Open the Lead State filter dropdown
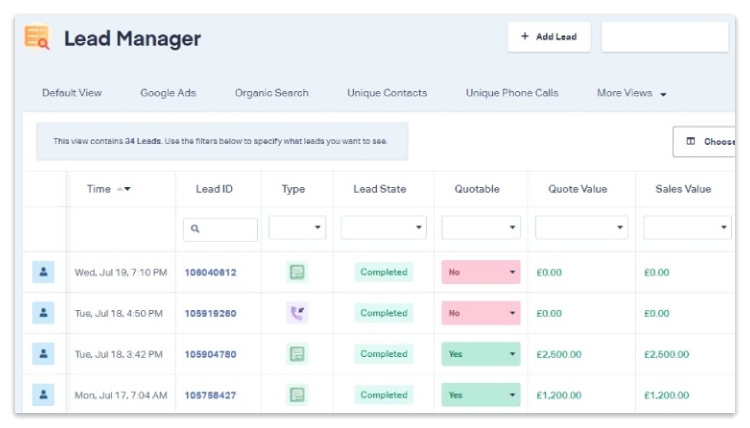 click(x=383, y=229)
